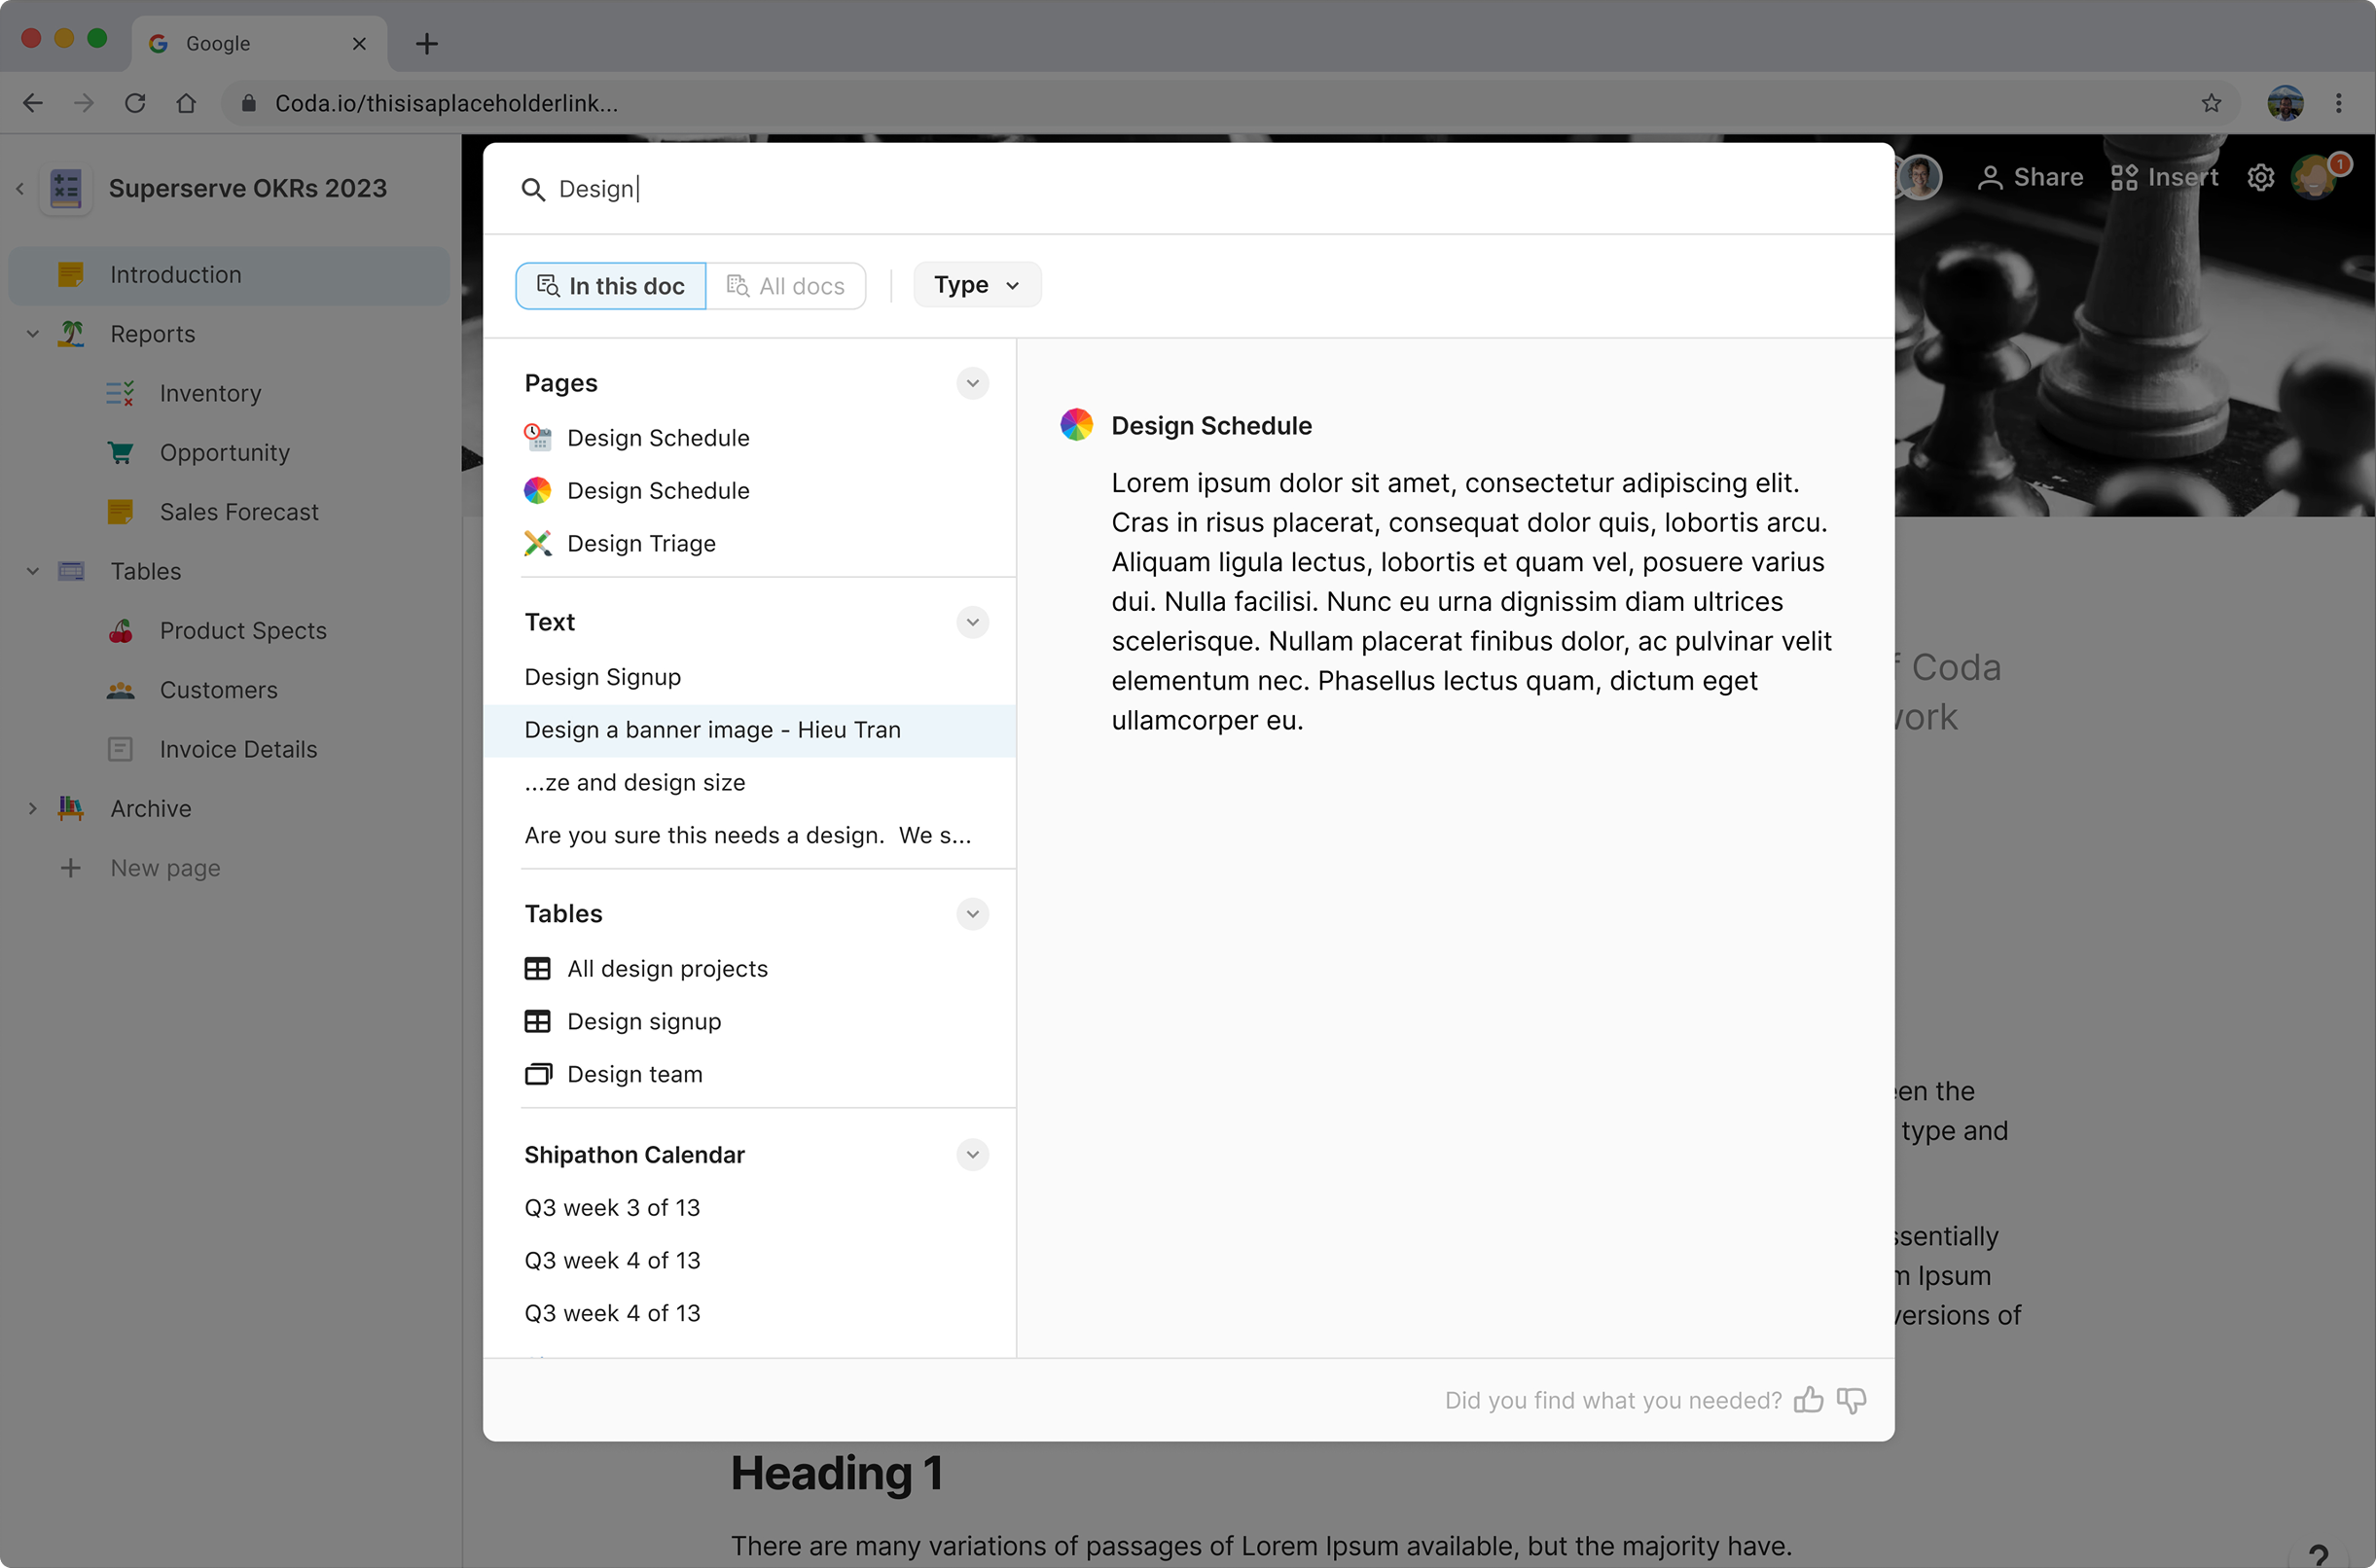Bookmark page with star icon
This screenshot has width=2376, height=1568.
pyautogui.click(x=2211, y=103)
